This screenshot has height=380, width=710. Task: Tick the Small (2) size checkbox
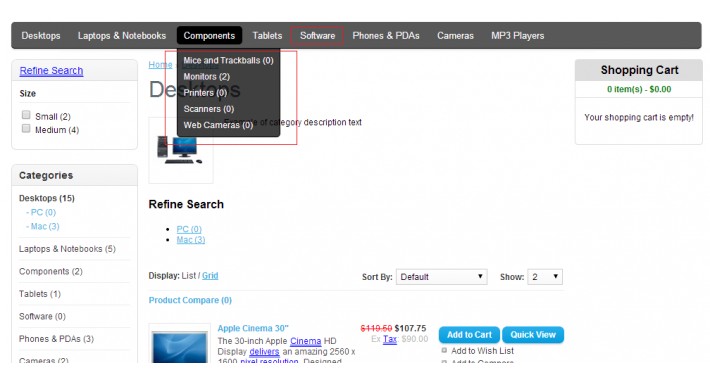26,115
